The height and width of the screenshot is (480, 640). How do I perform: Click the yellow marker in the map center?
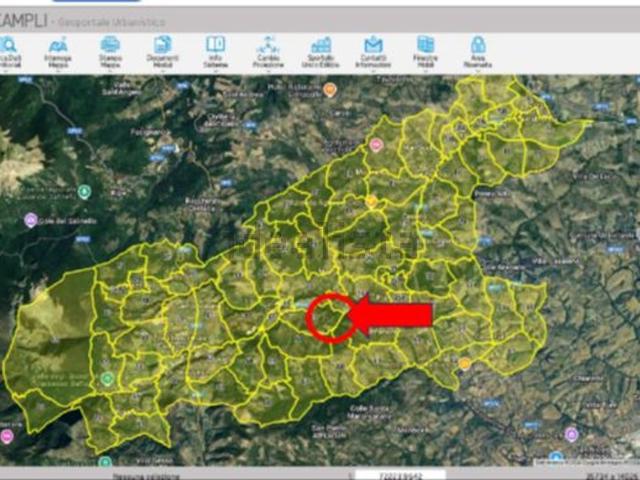tap(371, 201)
